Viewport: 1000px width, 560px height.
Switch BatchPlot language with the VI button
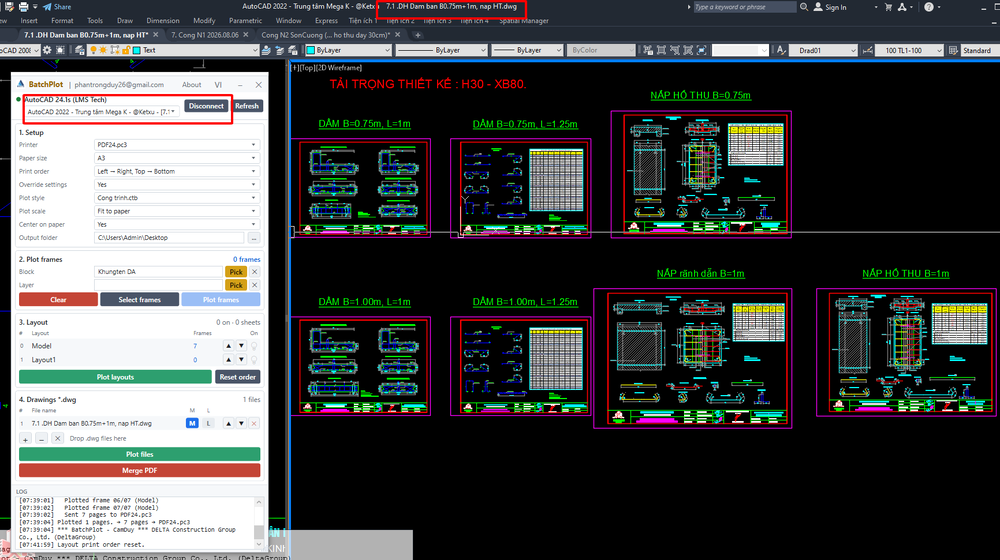218,85
